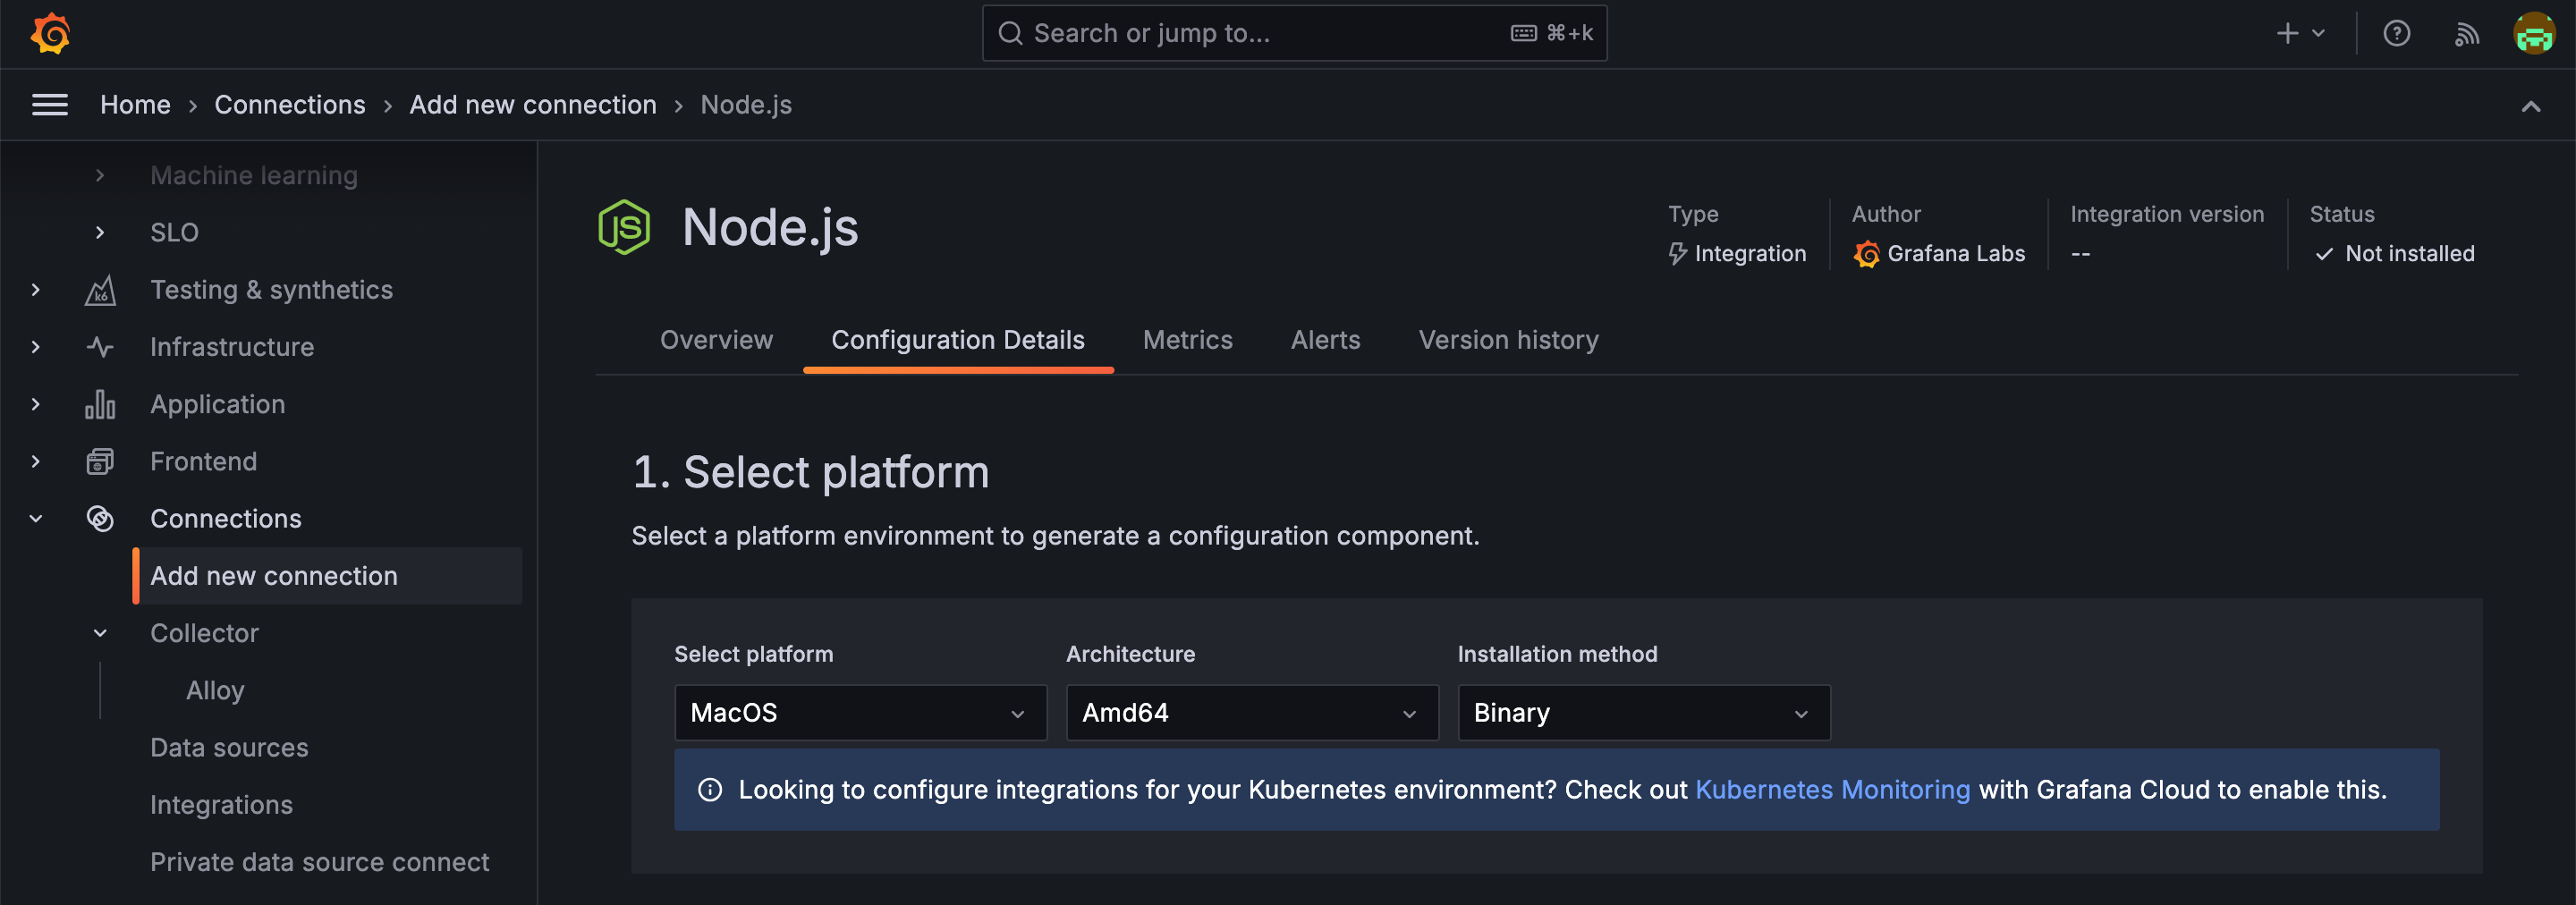Collapse the top bar with the chevron
This screenshot has width=2576, height=905.
coord(2530,106)
